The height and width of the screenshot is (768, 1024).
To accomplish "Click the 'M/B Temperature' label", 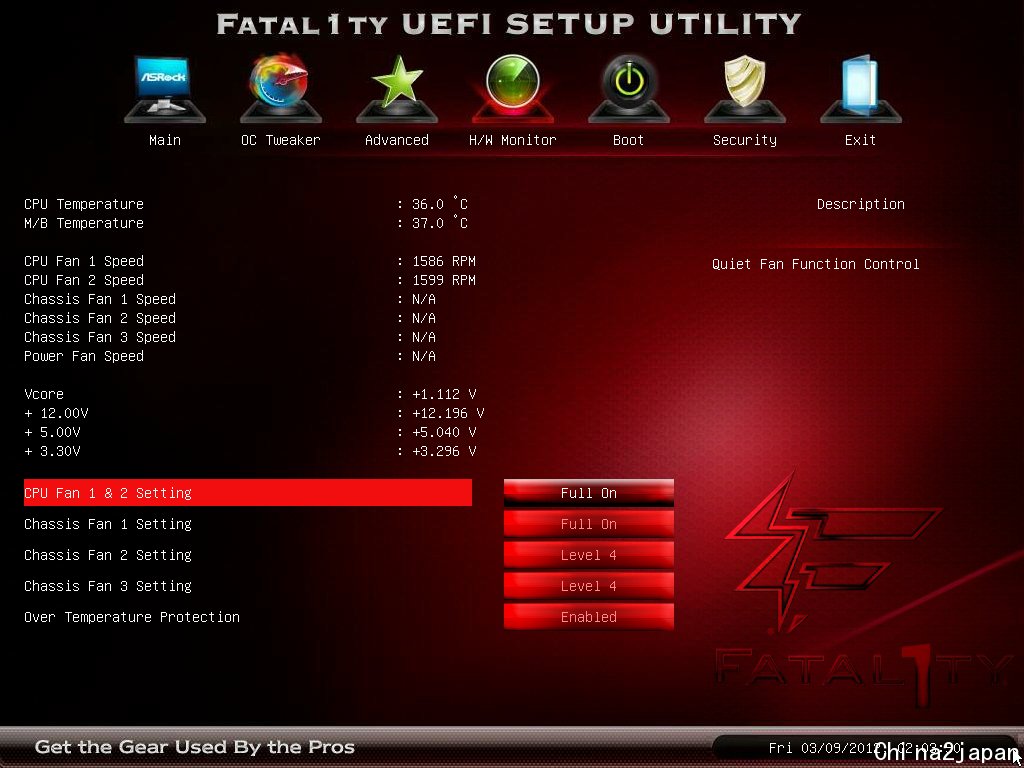I will point(84,223).
